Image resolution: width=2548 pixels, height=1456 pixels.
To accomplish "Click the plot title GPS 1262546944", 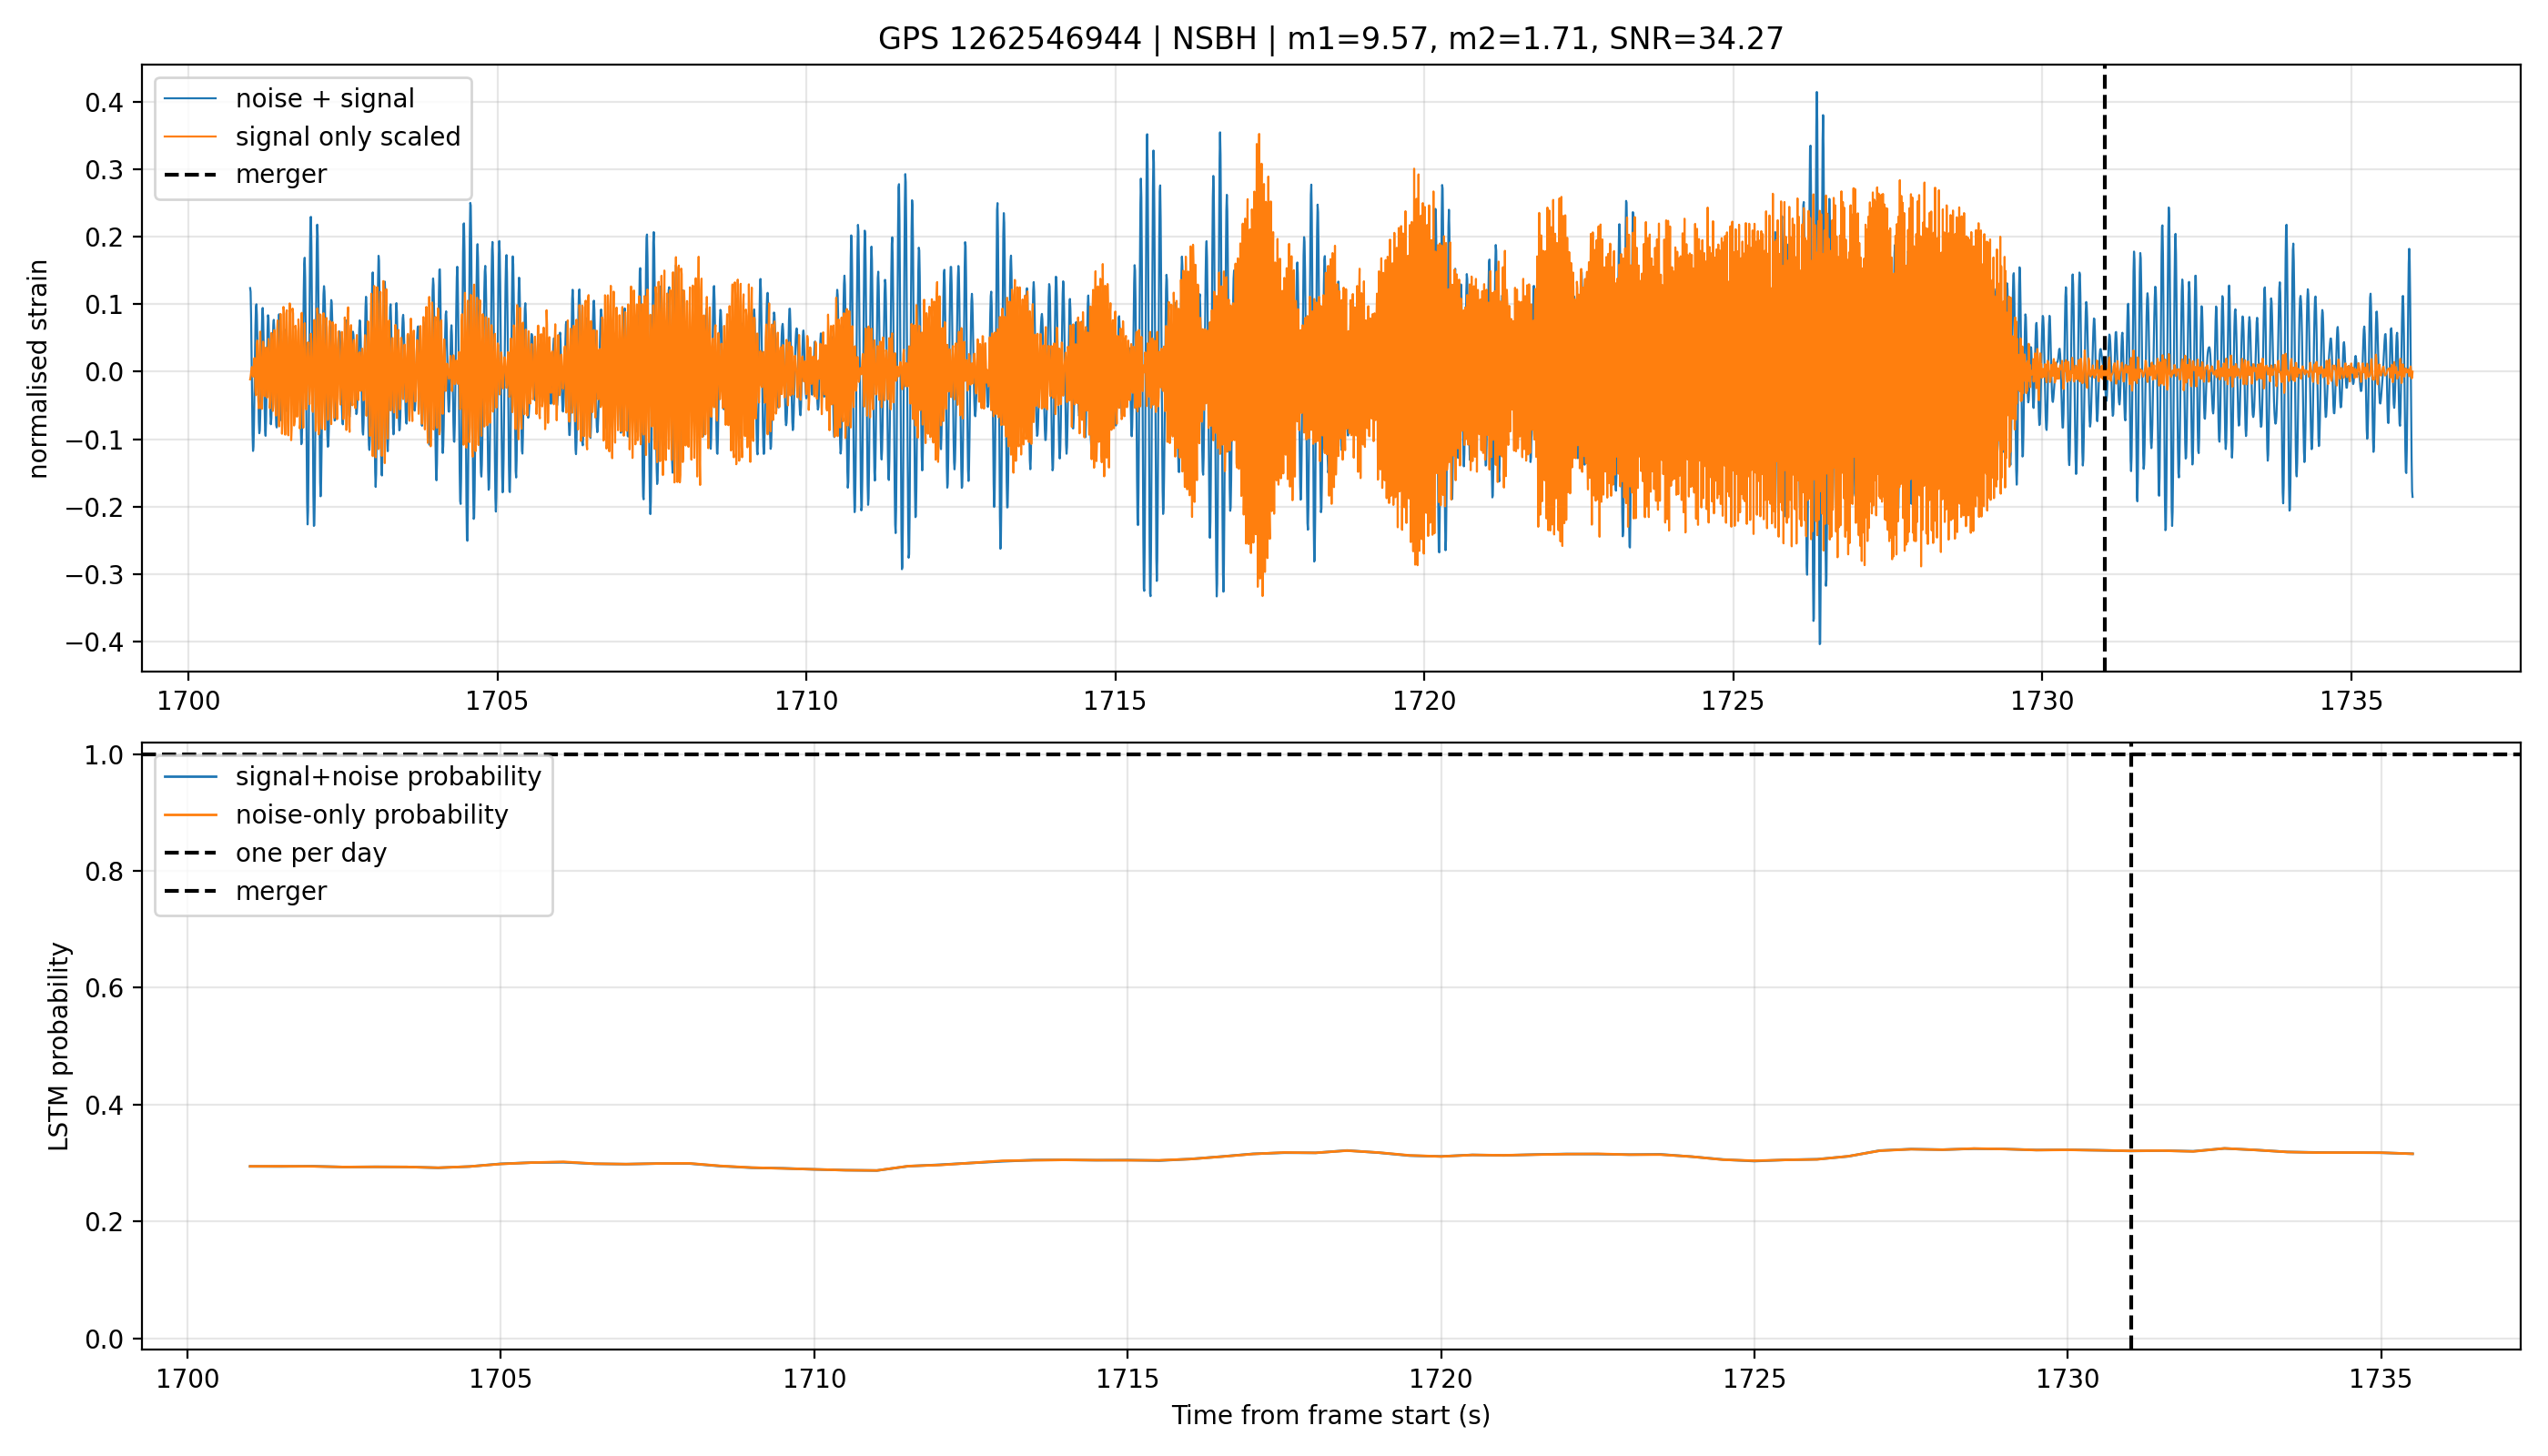I will 1330,39.
